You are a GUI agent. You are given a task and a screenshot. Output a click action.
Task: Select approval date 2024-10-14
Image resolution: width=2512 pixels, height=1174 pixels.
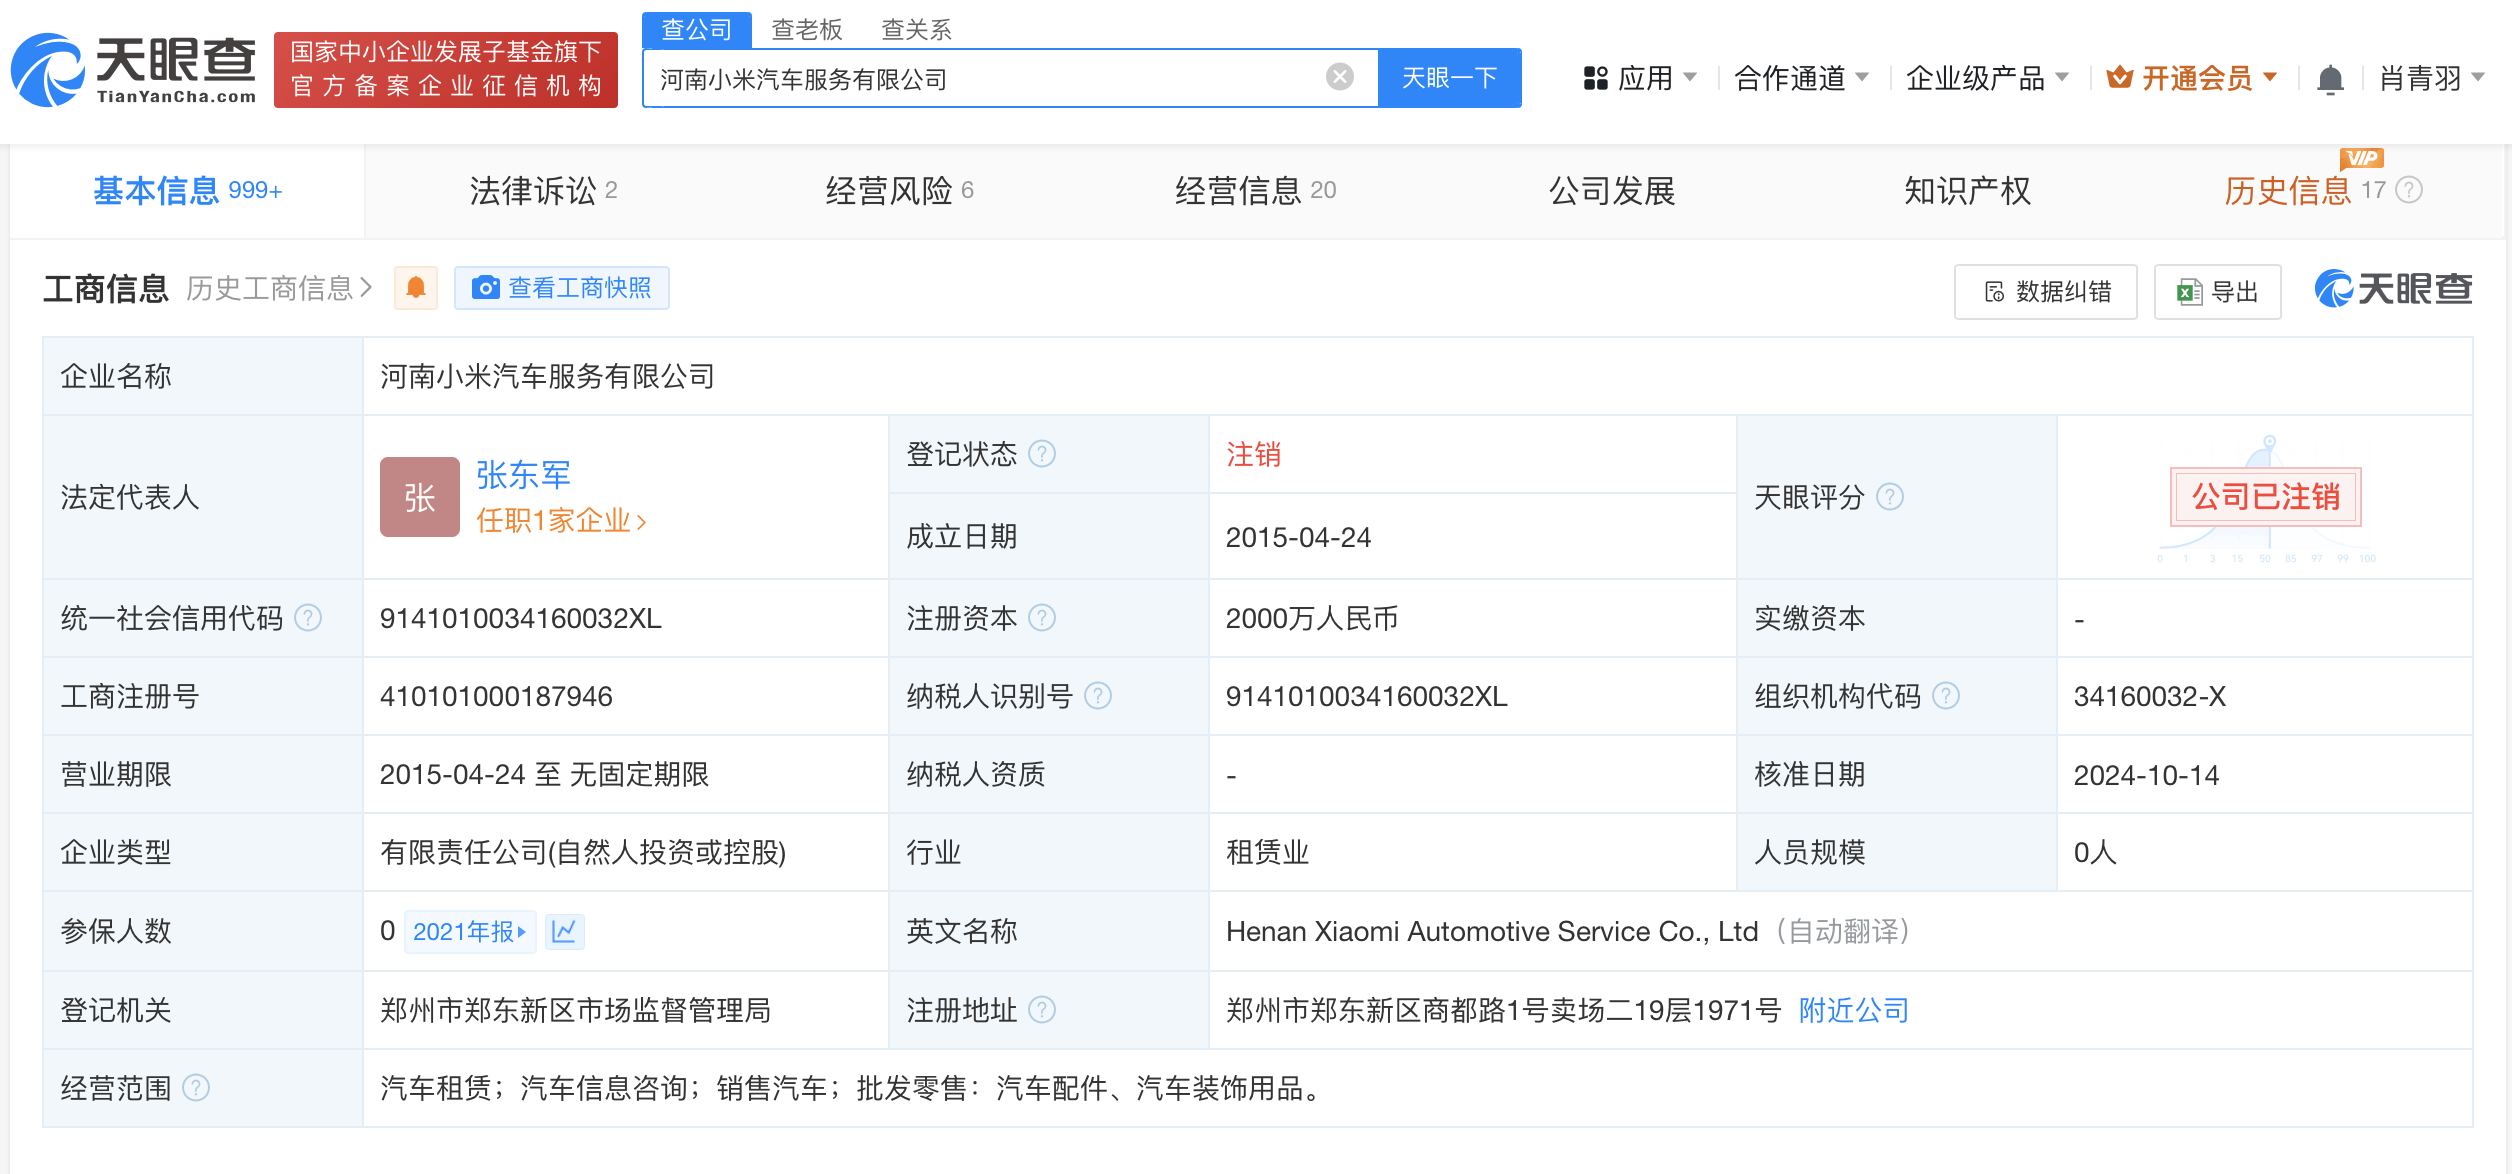coord(2146,775)
